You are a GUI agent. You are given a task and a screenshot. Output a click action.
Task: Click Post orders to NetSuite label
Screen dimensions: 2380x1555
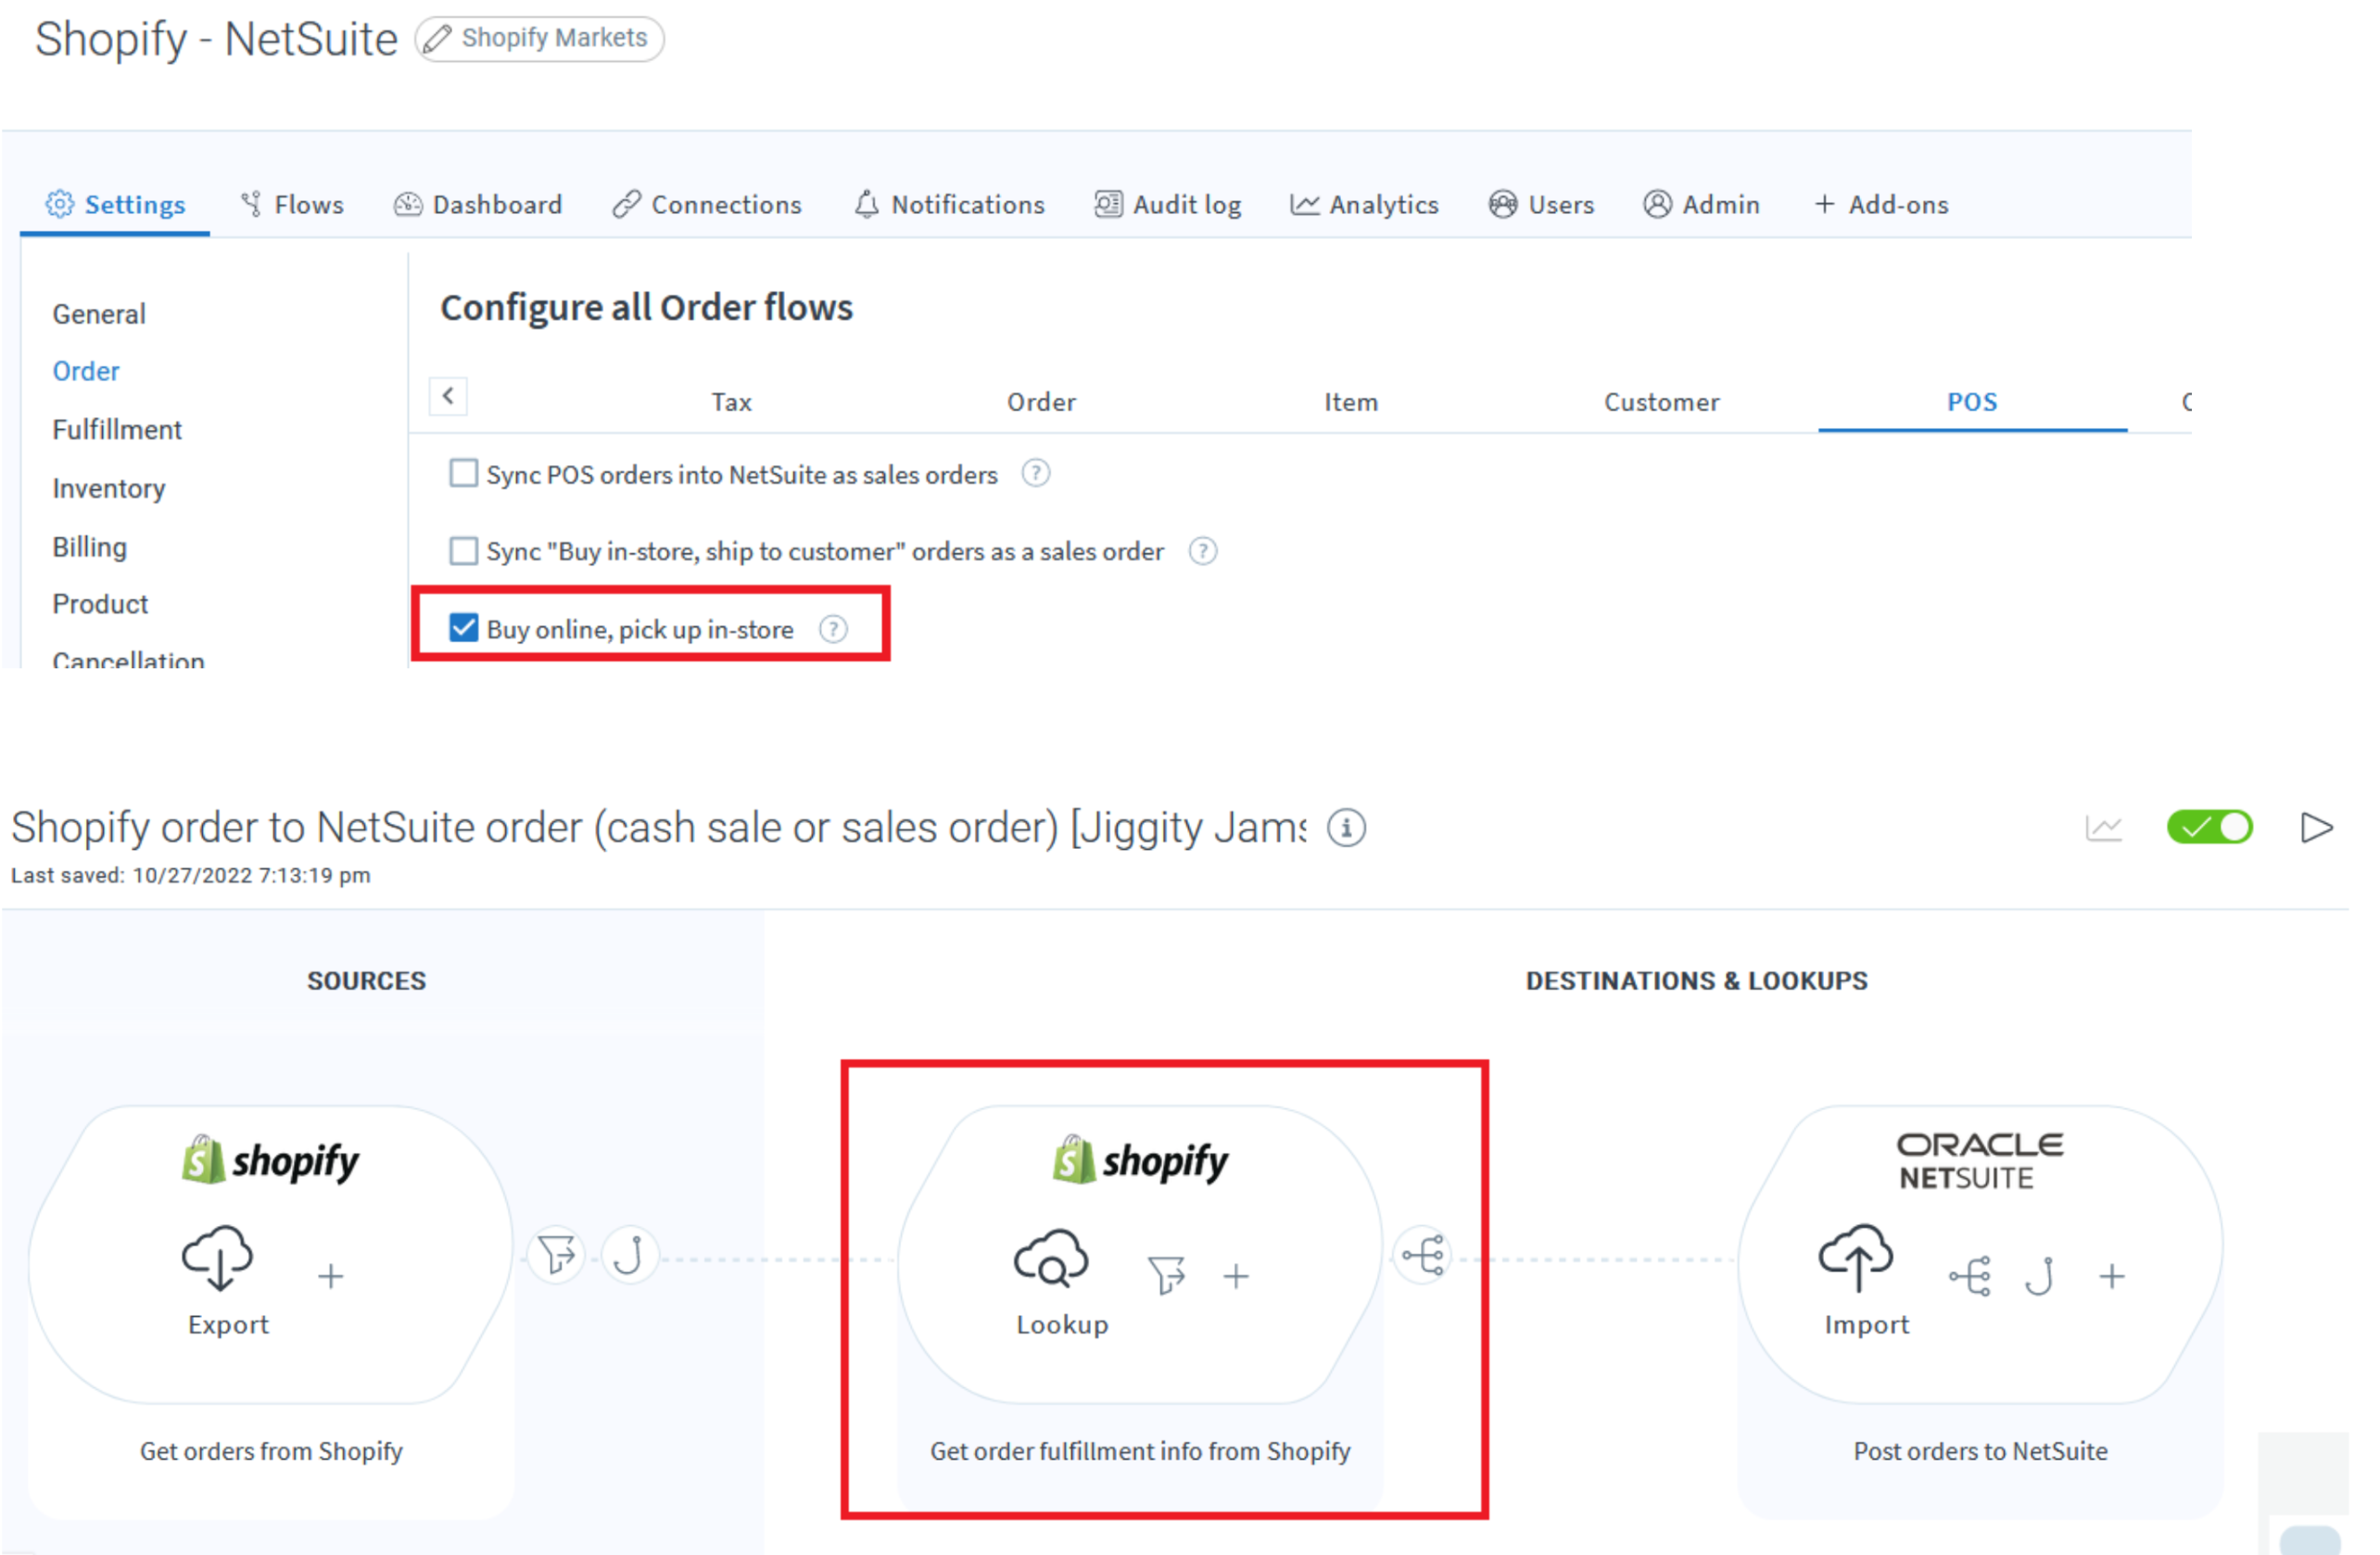click(x=1981, y=1452)
